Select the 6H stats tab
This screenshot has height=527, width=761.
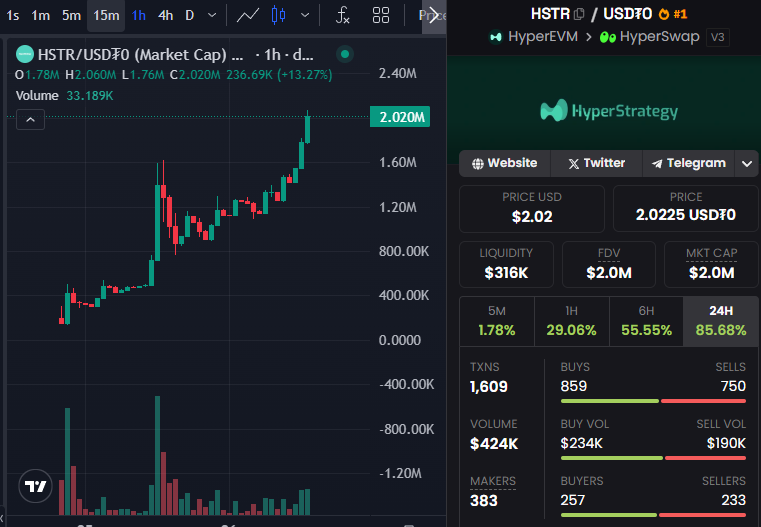coord(646,321)
